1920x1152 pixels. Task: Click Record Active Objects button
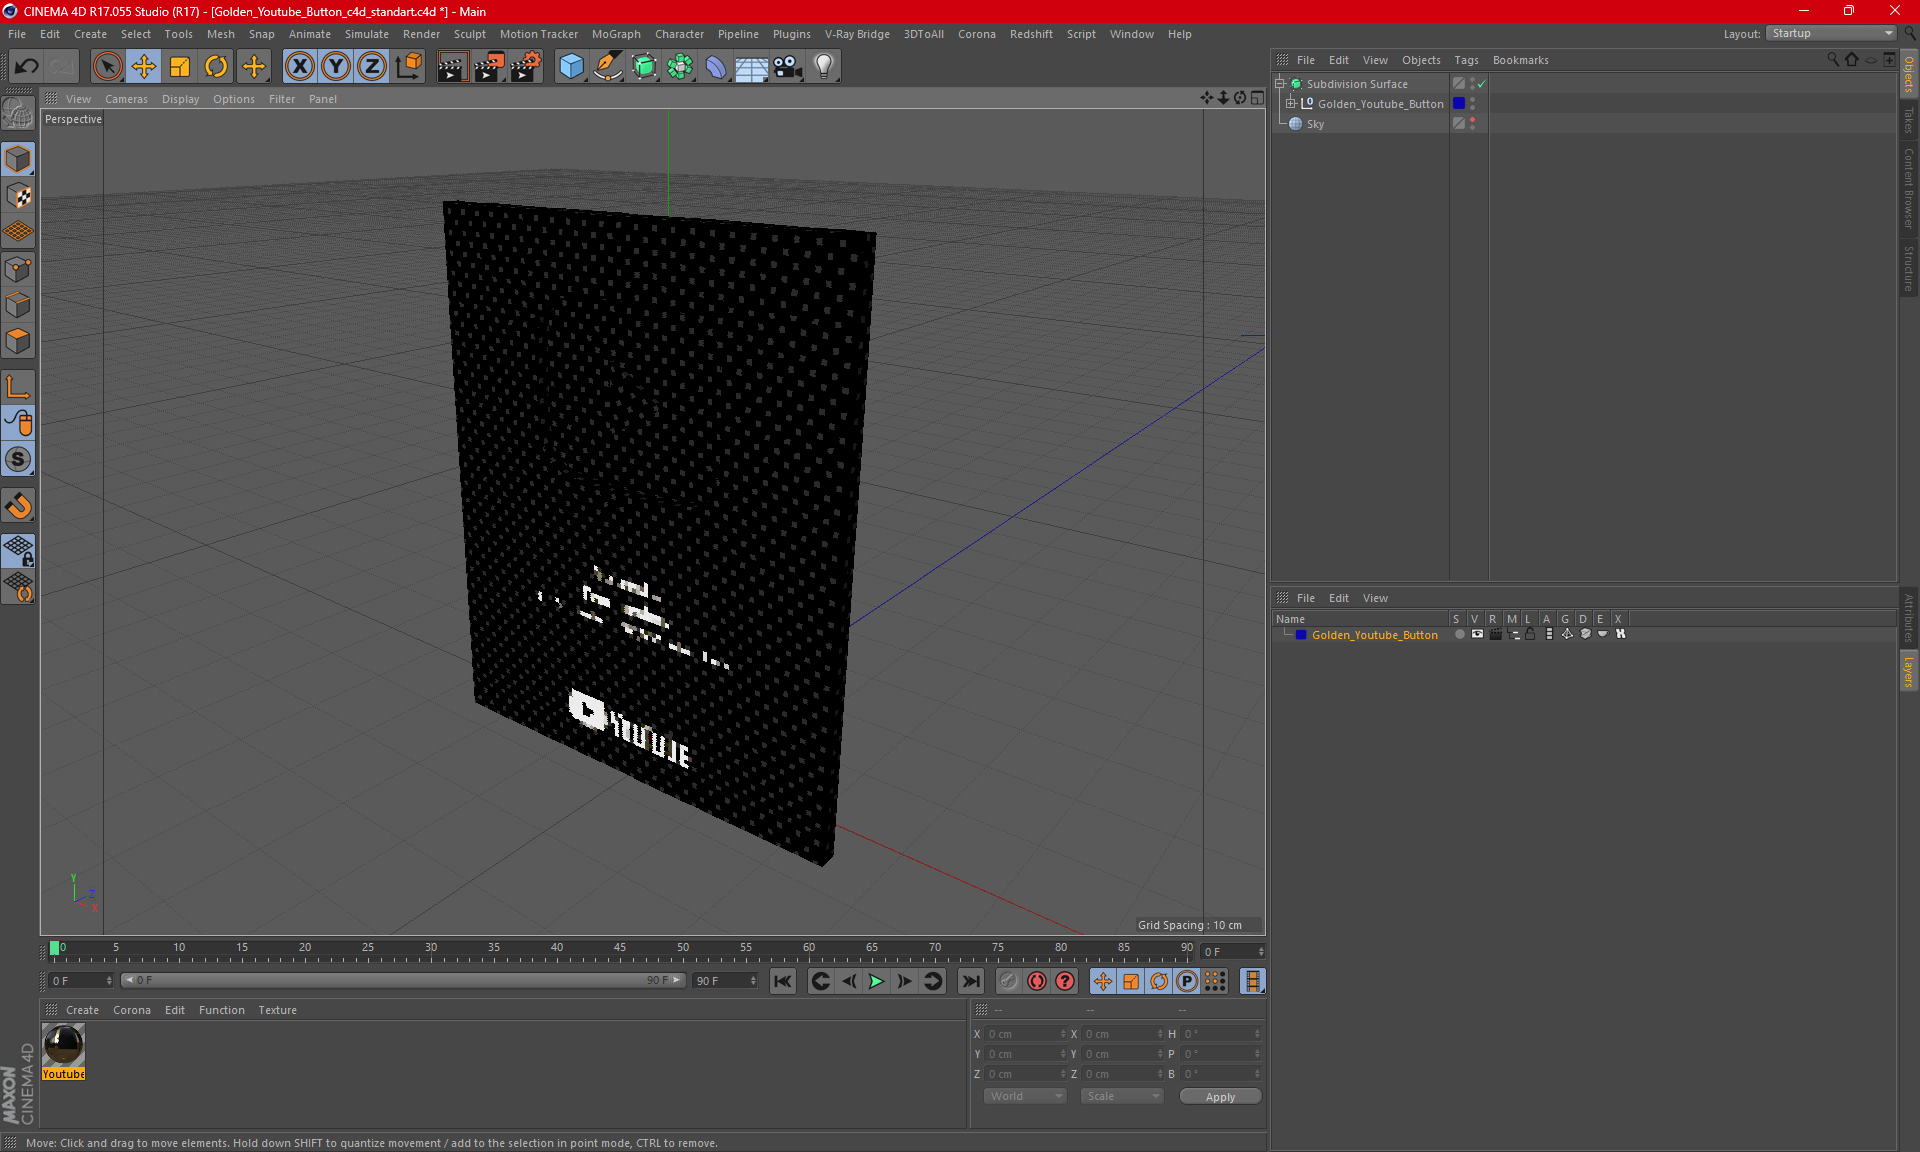[x=1008, y=981]
